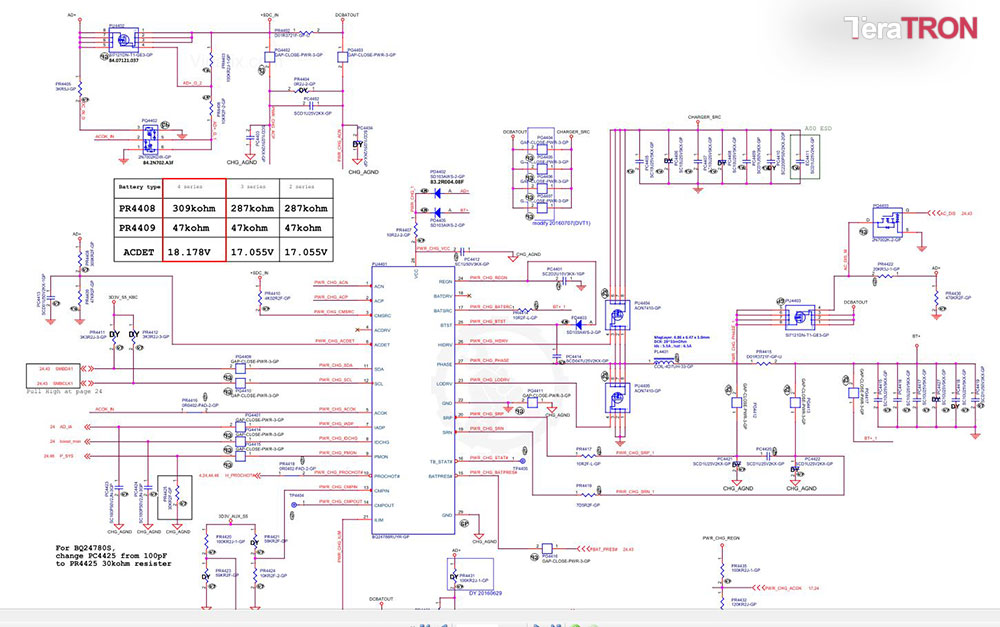Click the PBAT_PRES# off-page signal label
This screenshot has width=1000, height=627.
[603, 549]
